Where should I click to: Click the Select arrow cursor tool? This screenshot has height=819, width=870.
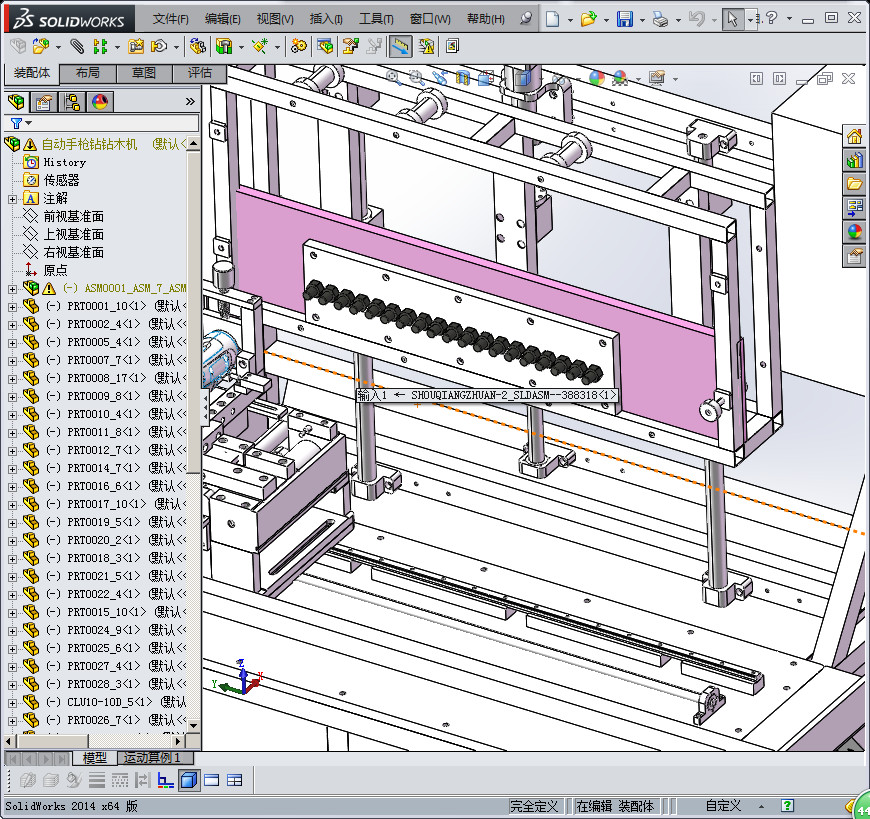coord(733,19)
